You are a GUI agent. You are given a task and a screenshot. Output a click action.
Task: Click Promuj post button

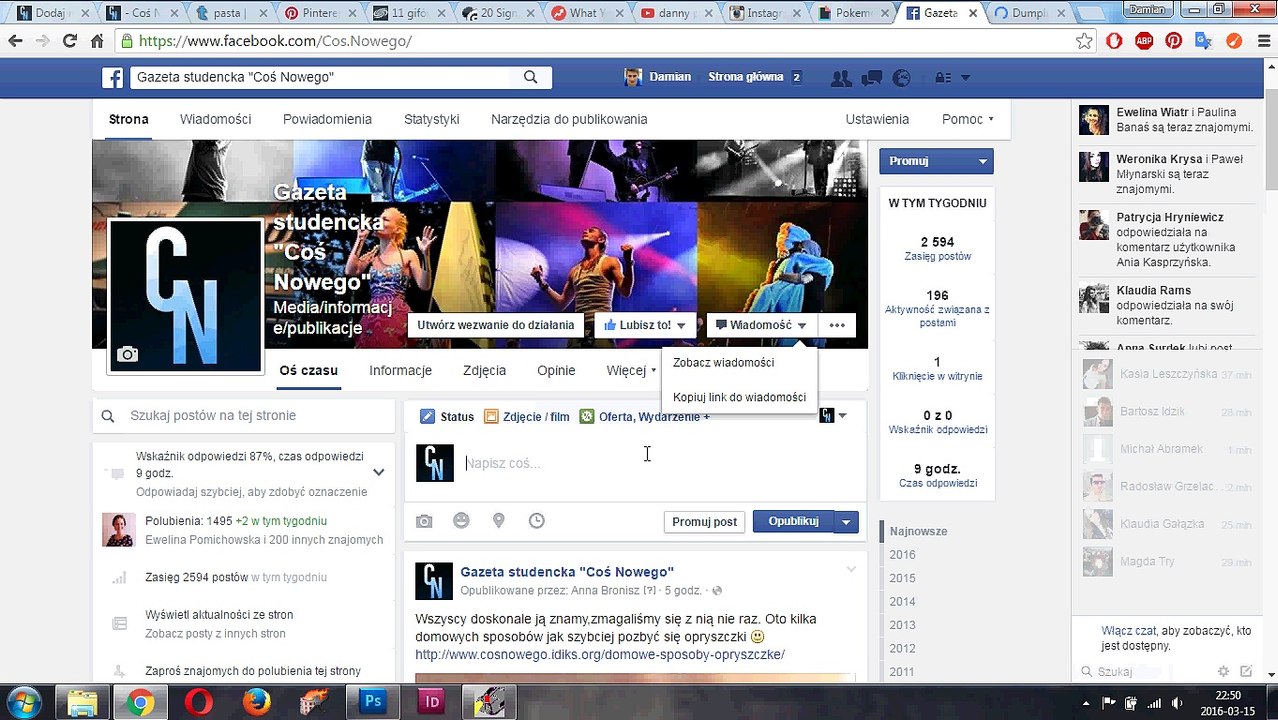pyautogui.click(x=704, y=522)
